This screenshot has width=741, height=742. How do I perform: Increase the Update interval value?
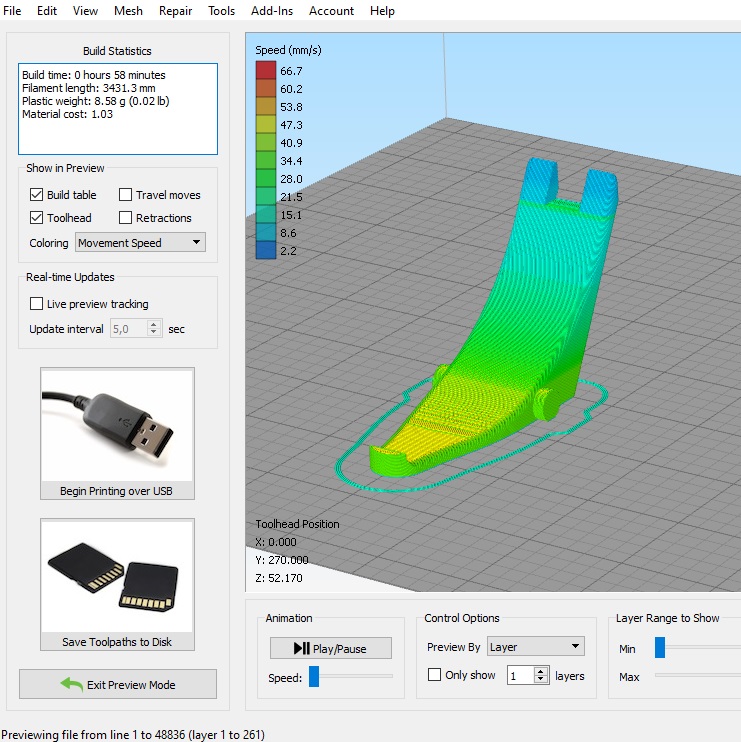click(153, 325)
